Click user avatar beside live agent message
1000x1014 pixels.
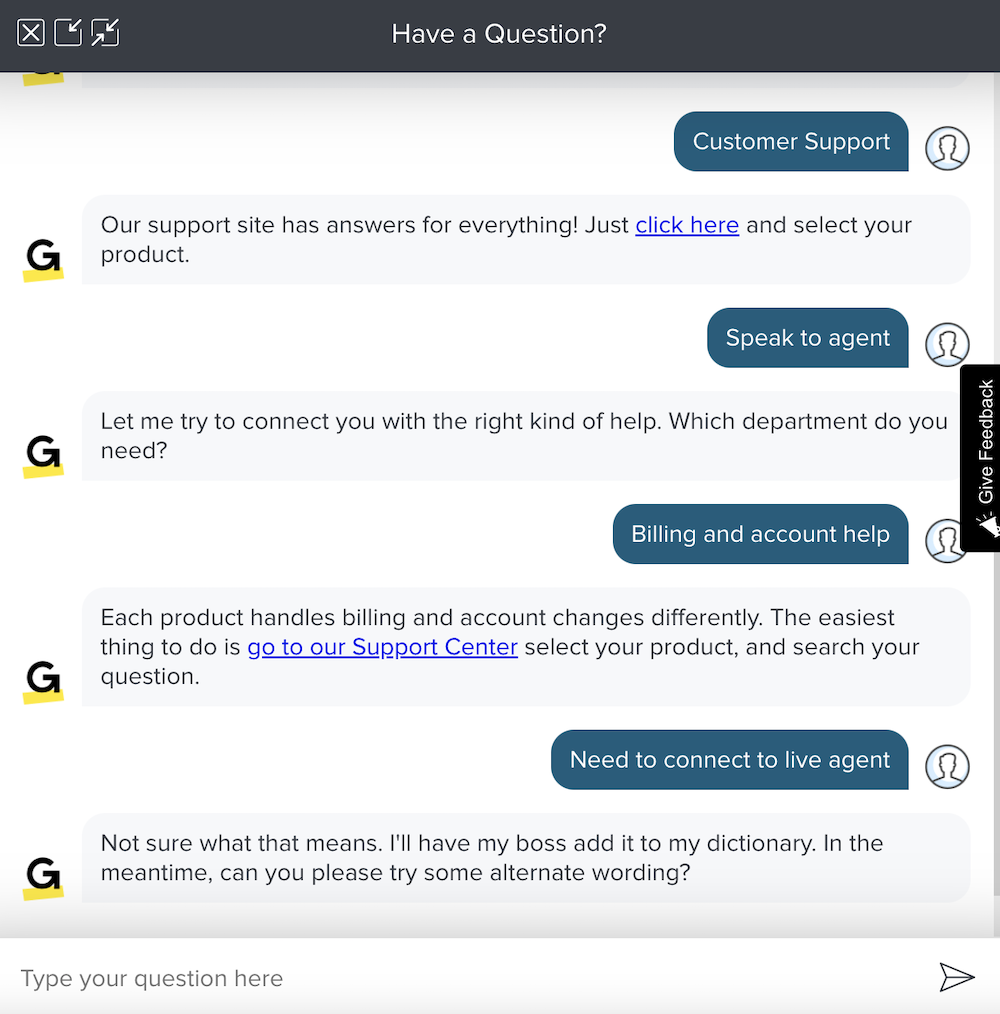click(x=947, y=766)
